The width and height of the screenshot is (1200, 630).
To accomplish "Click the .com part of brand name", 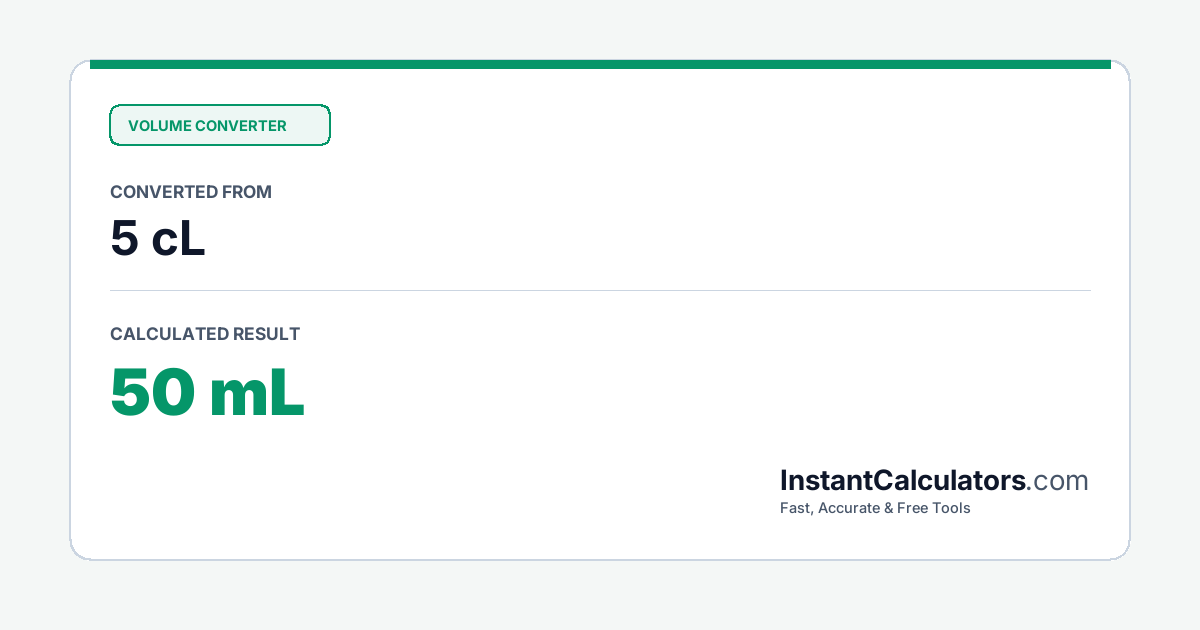I will pyautogui.click(x=1058, y=481).
